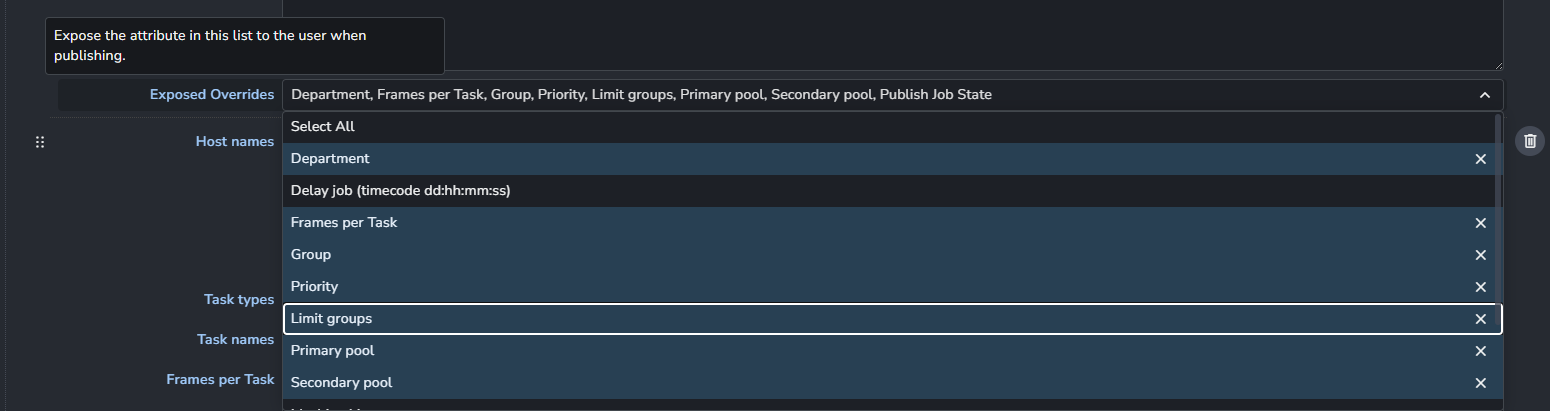Click the Secondary pool list entry
The image size is (1550, 411).
tap(341, 383)
